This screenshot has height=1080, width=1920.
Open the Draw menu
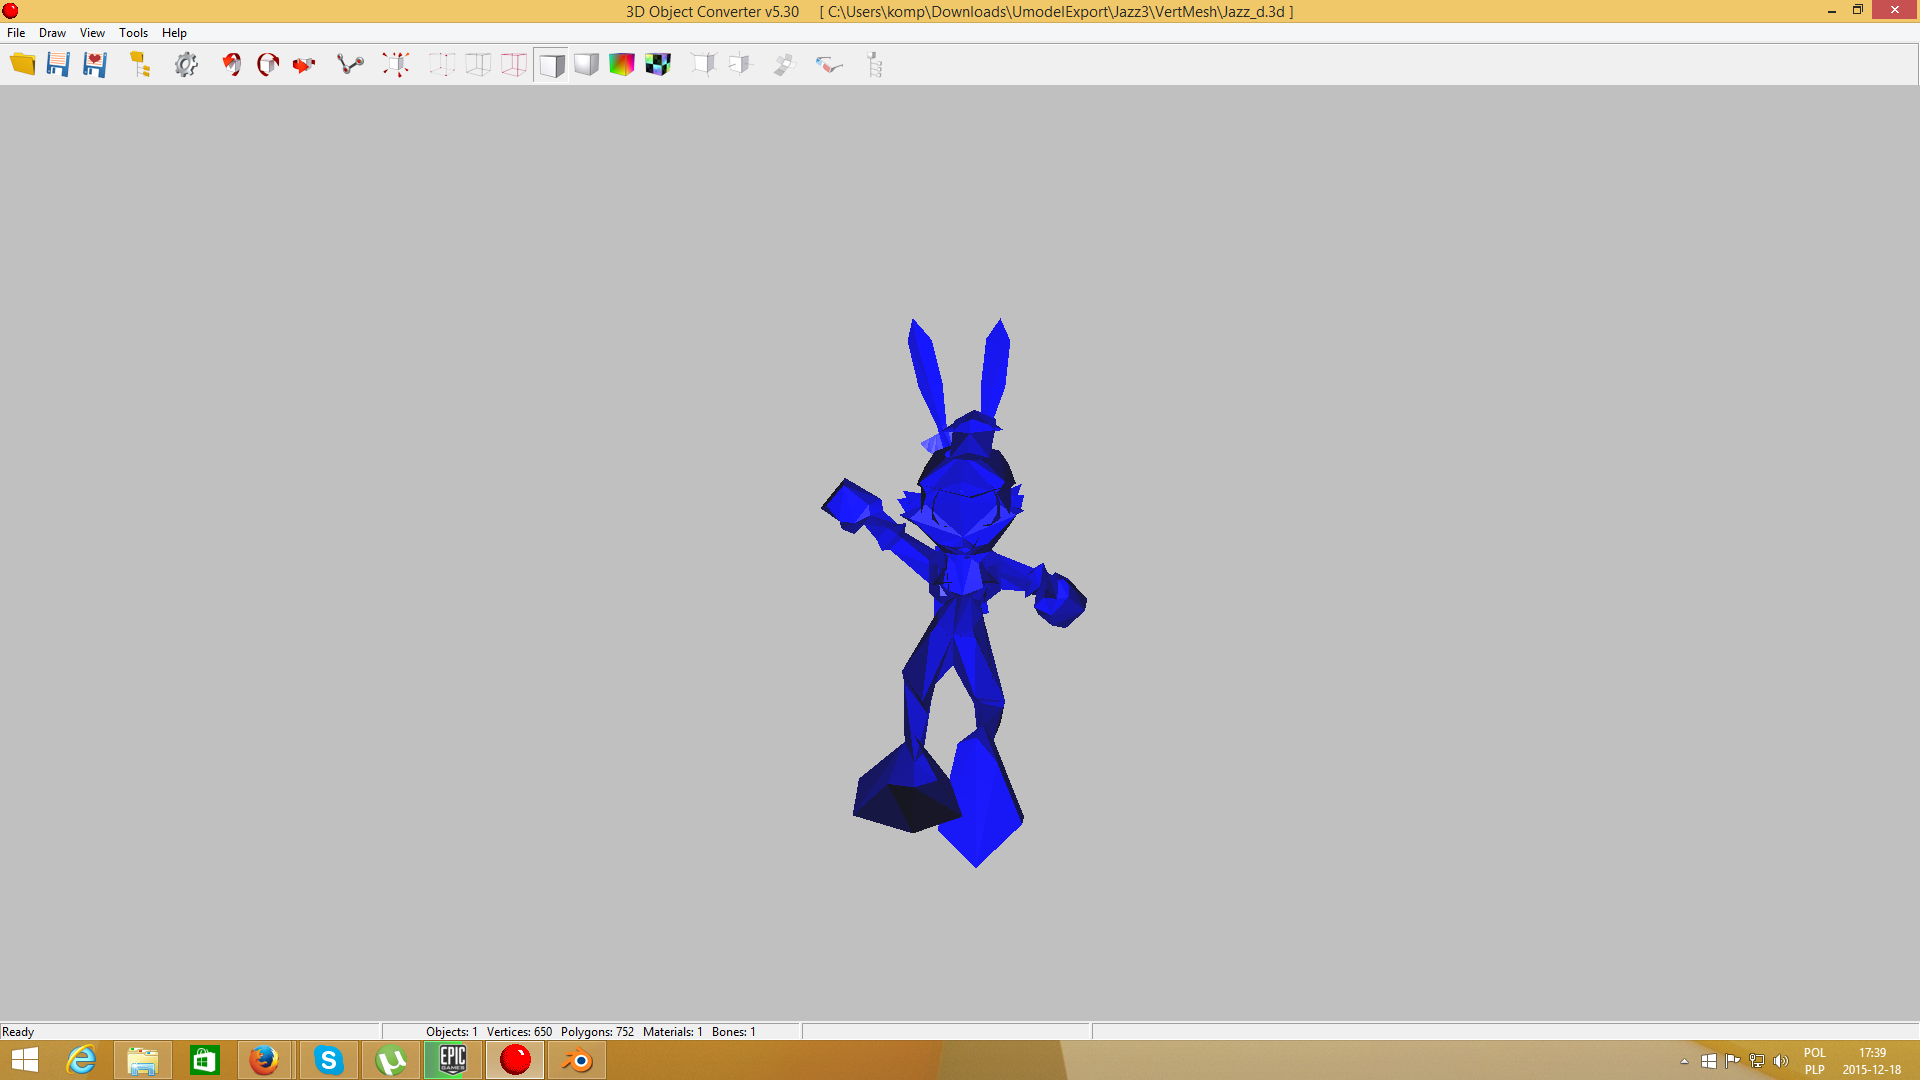pos(52,33)
